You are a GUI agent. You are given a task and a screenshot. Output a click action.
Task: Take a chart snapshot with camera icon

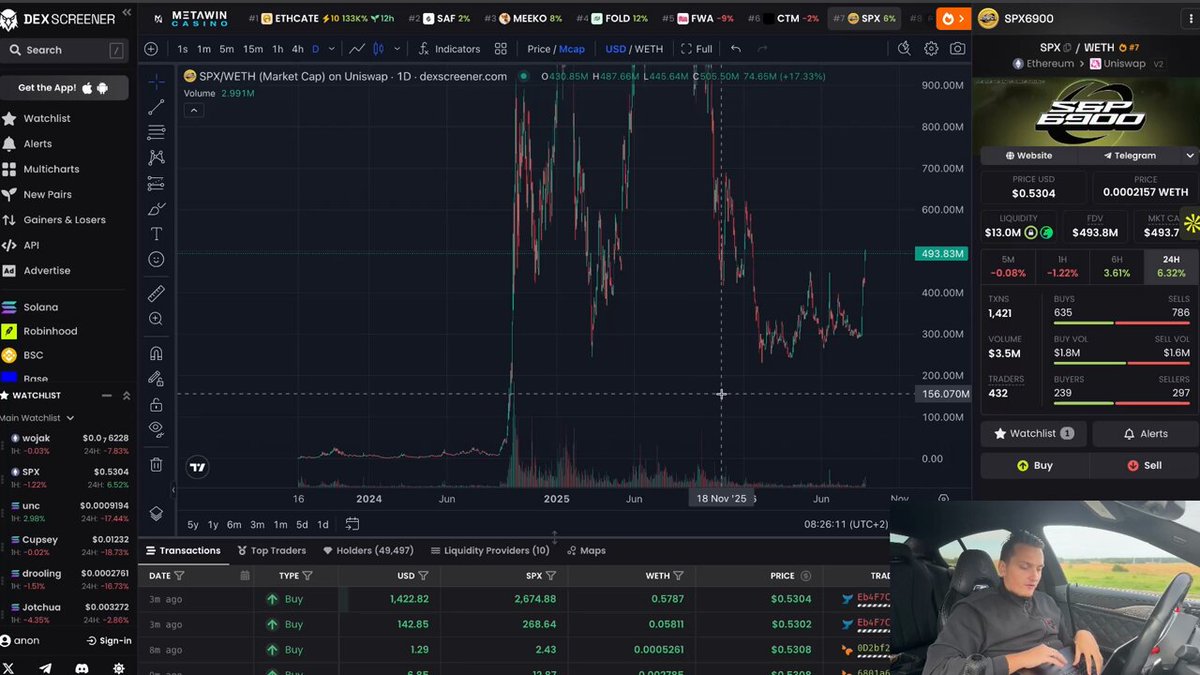pos(958,49)
